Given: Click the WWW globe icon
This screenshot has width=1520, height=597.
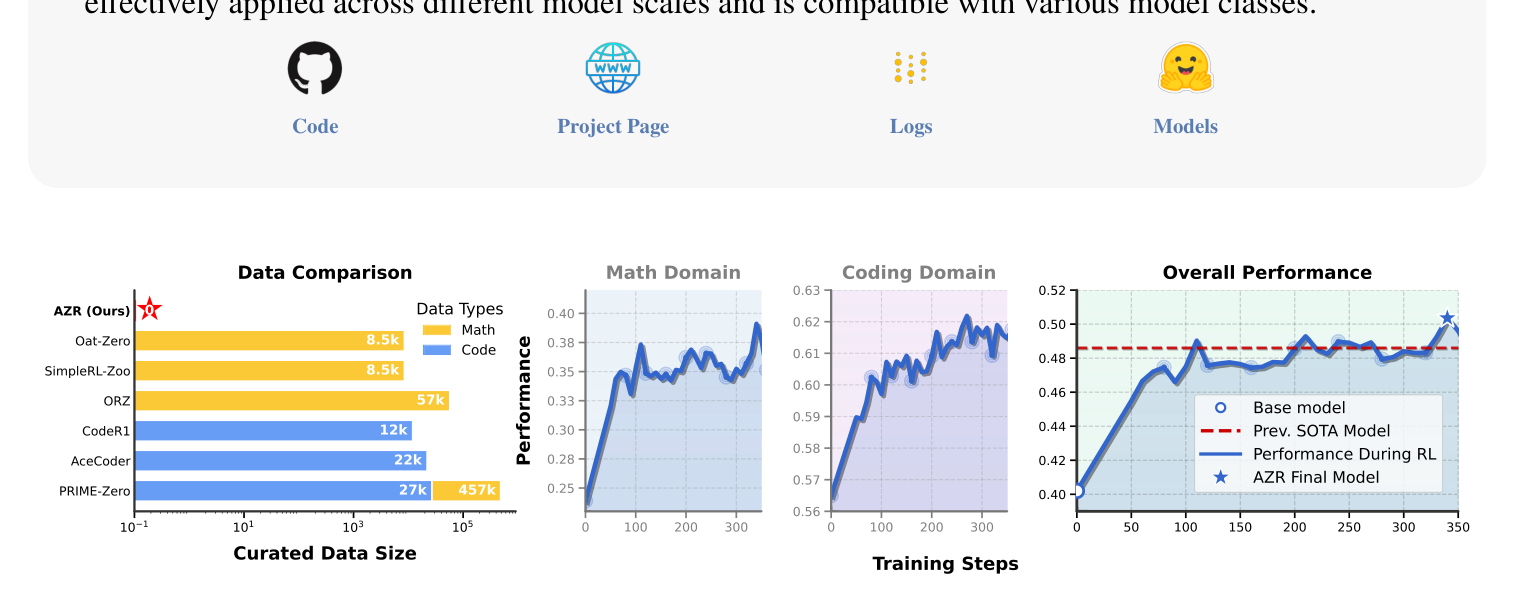Looking at the screenshot, I should click(612, 69).
